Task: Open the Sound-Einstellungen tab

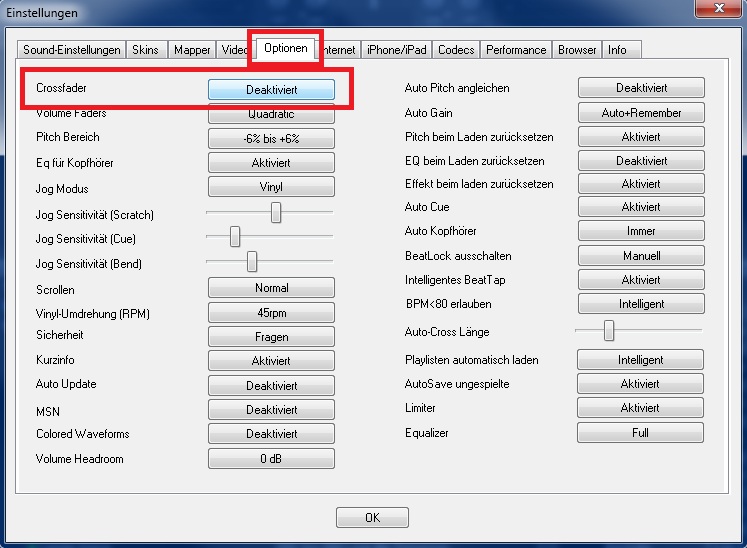Action: point(72,50)
